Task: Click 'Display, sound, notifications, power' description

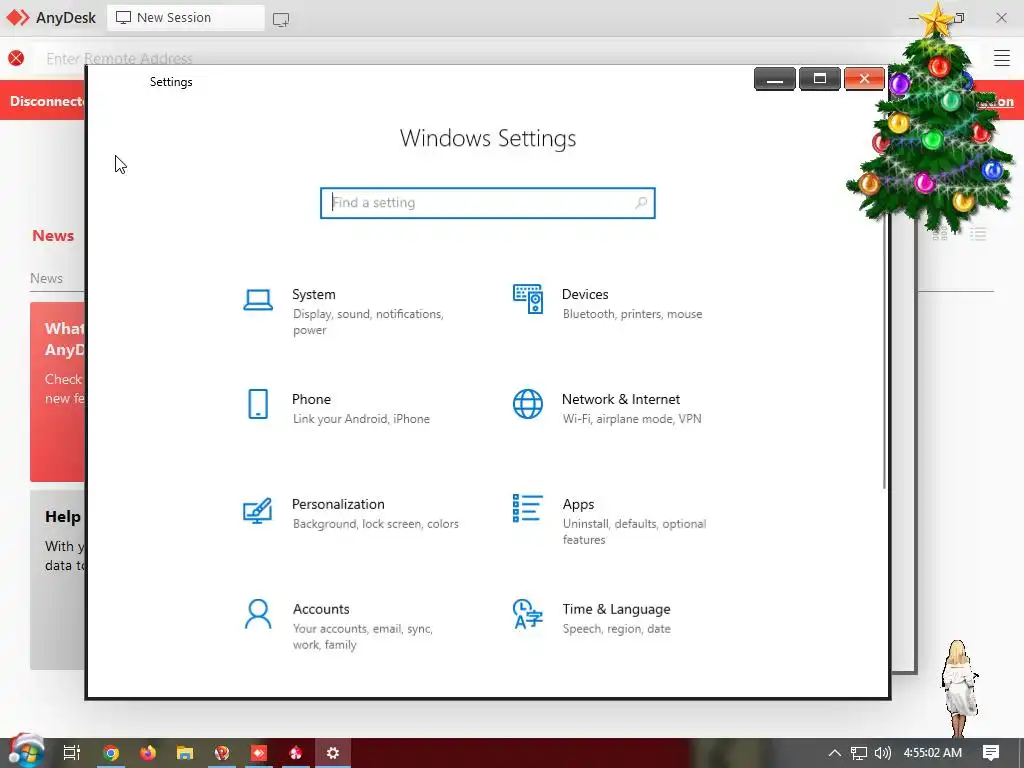Action: coord(368,322)
